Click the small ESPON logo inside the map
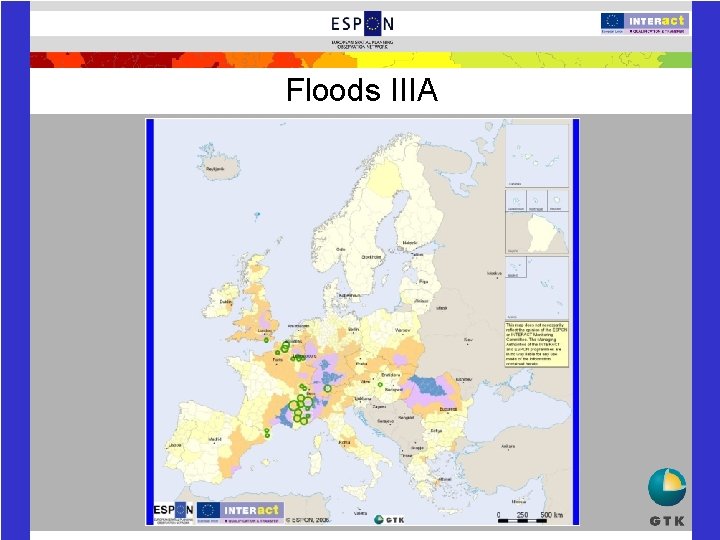Viewport: 720px width, 540px height. coord(174,512)
